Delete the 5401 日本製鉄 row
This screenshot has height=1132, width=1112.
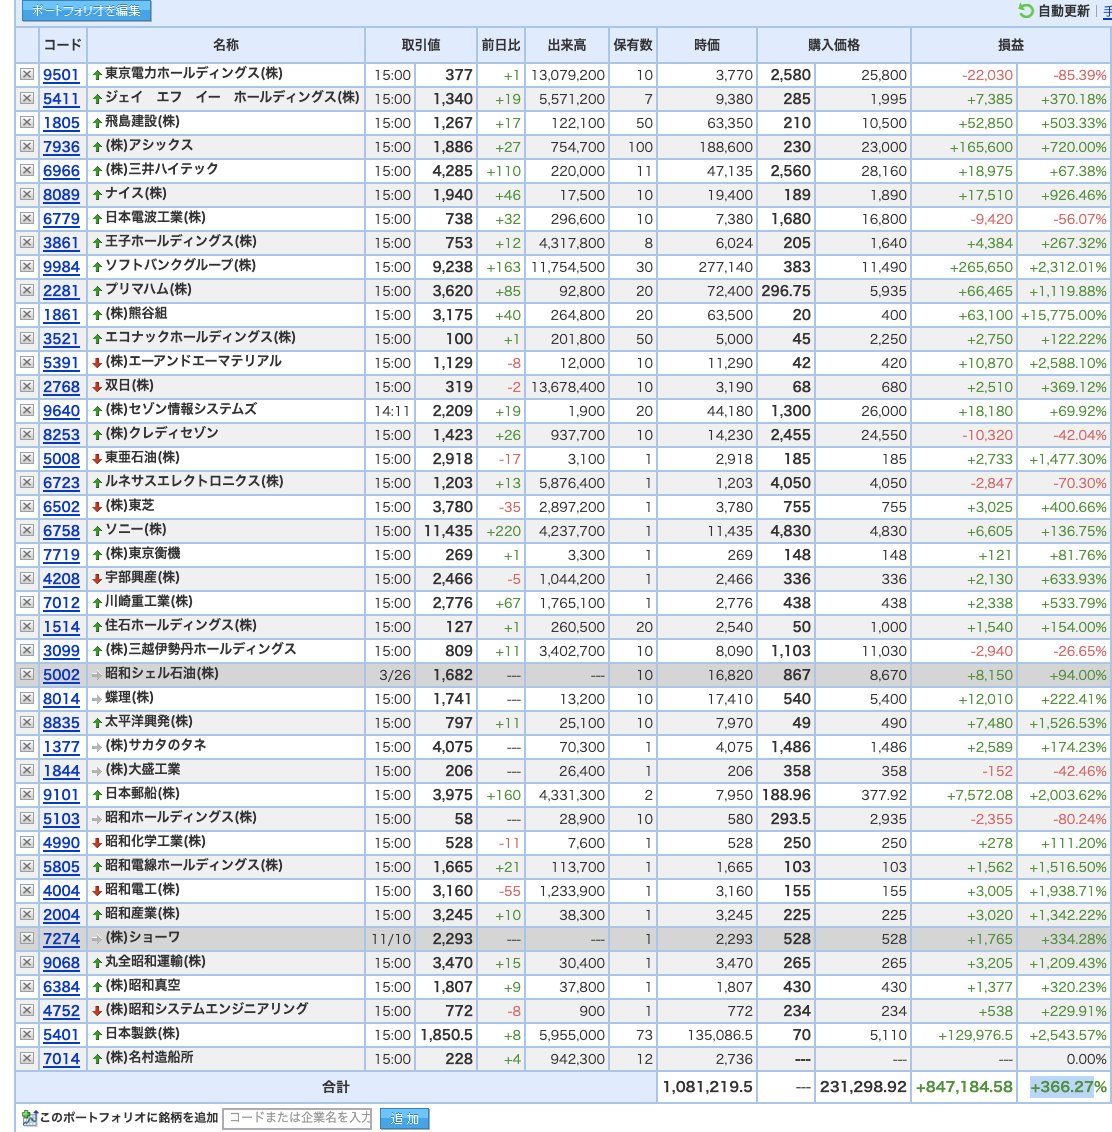pyautogui.click(x=27, y=1035)
